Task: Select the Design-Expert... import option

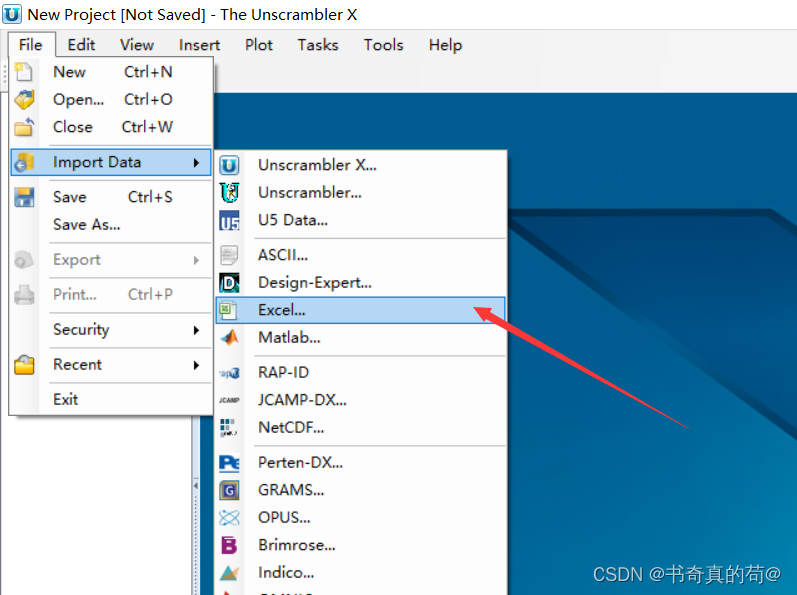Action: 360,283
